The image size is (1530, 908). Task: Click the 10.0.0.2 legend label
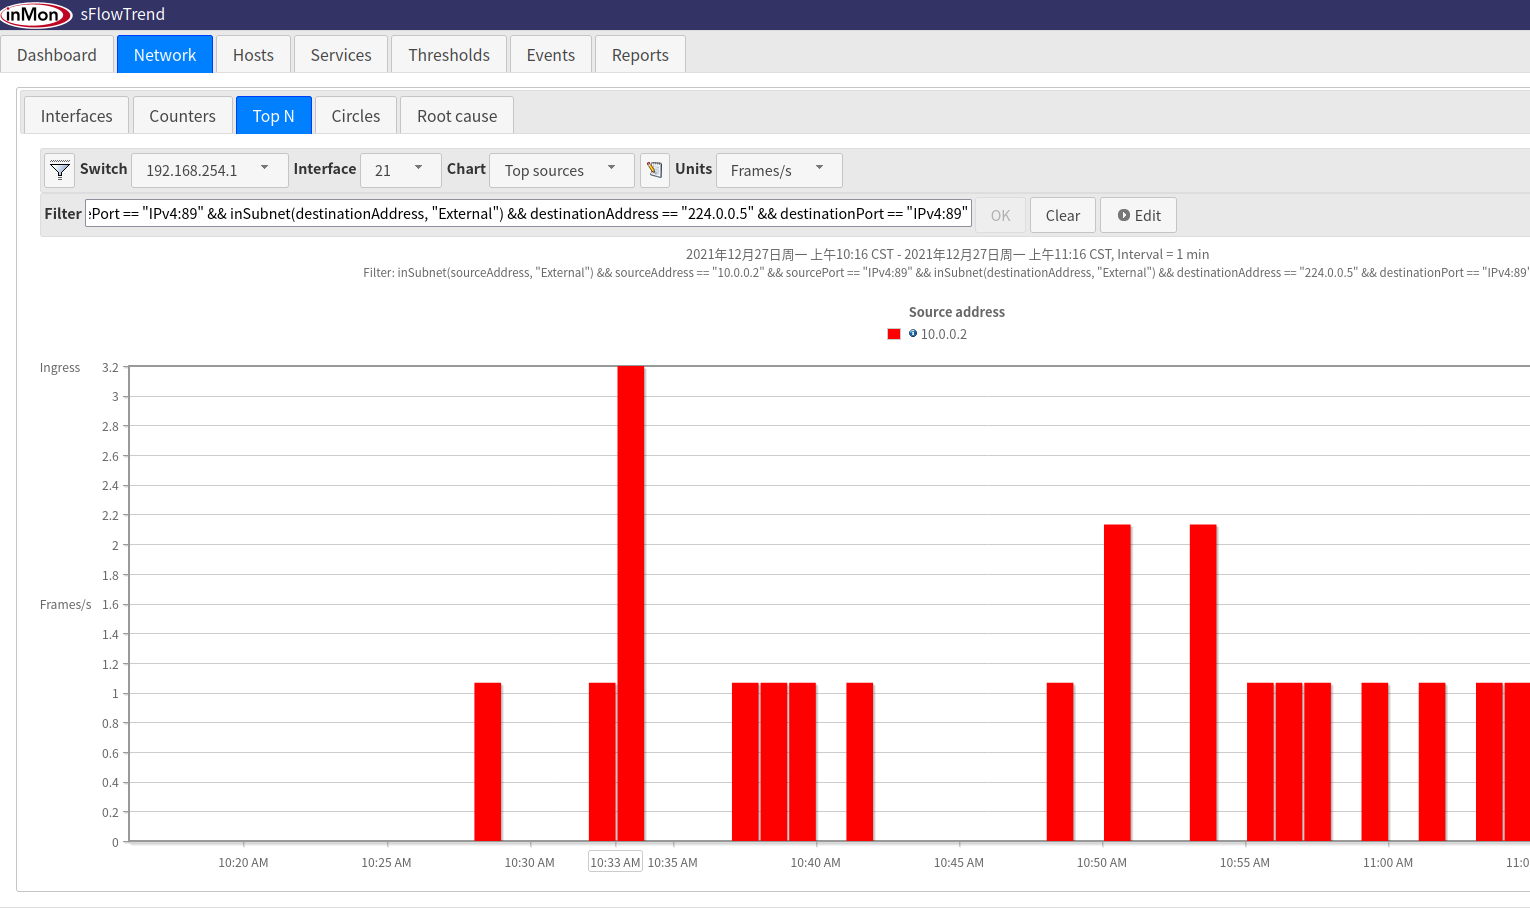[x=944, y=334]
